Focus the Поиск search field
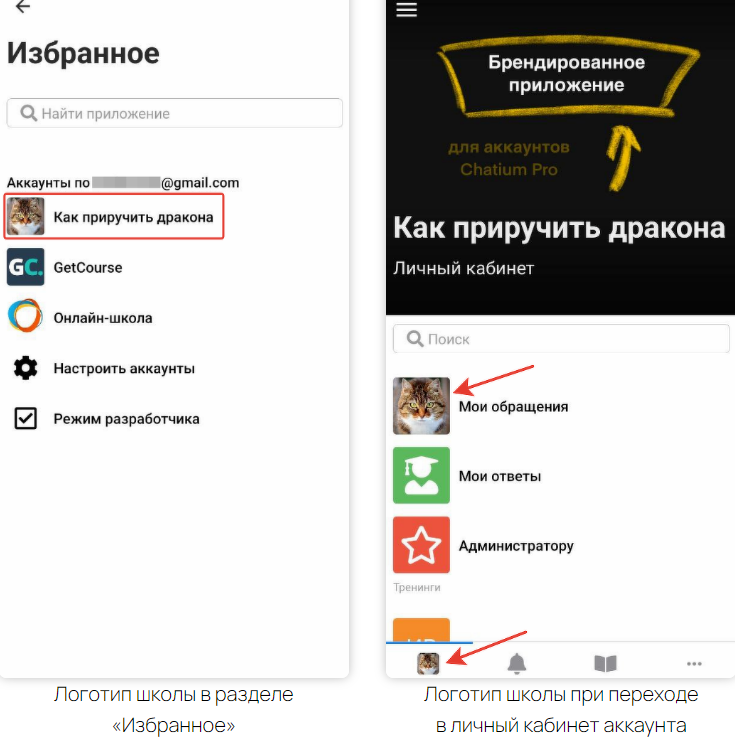The image size is (735, 741). tap(561, 338)
